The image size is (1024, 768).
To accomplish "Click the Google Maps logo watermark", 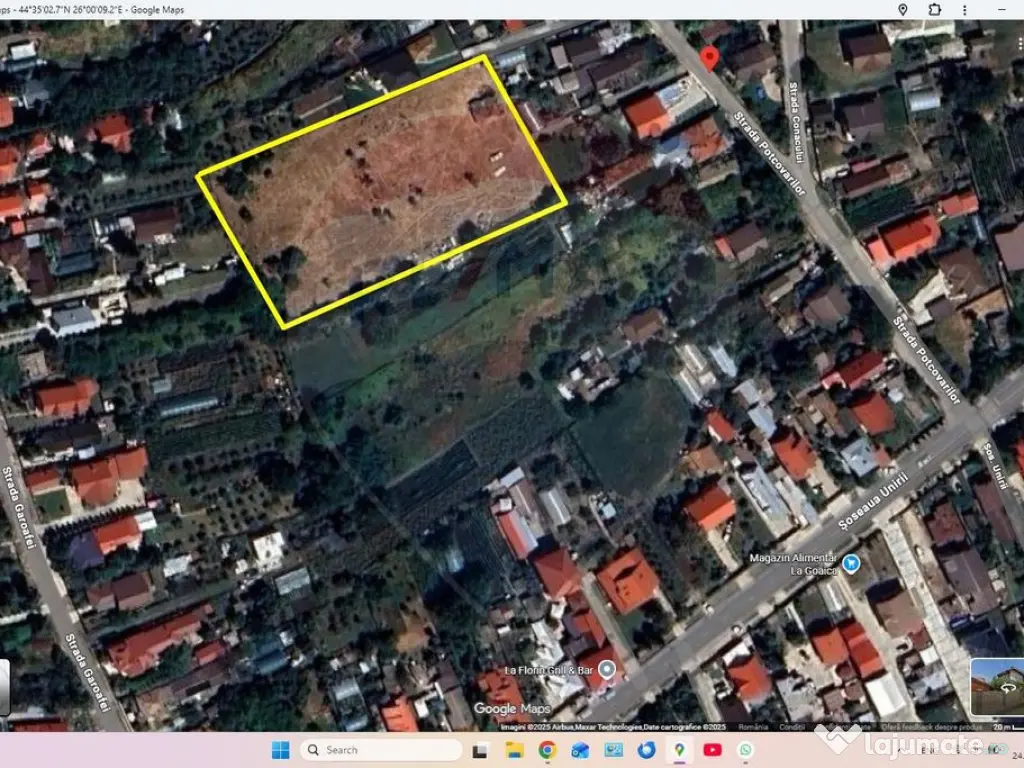I will pyautogui.click(x=509, y=709).
